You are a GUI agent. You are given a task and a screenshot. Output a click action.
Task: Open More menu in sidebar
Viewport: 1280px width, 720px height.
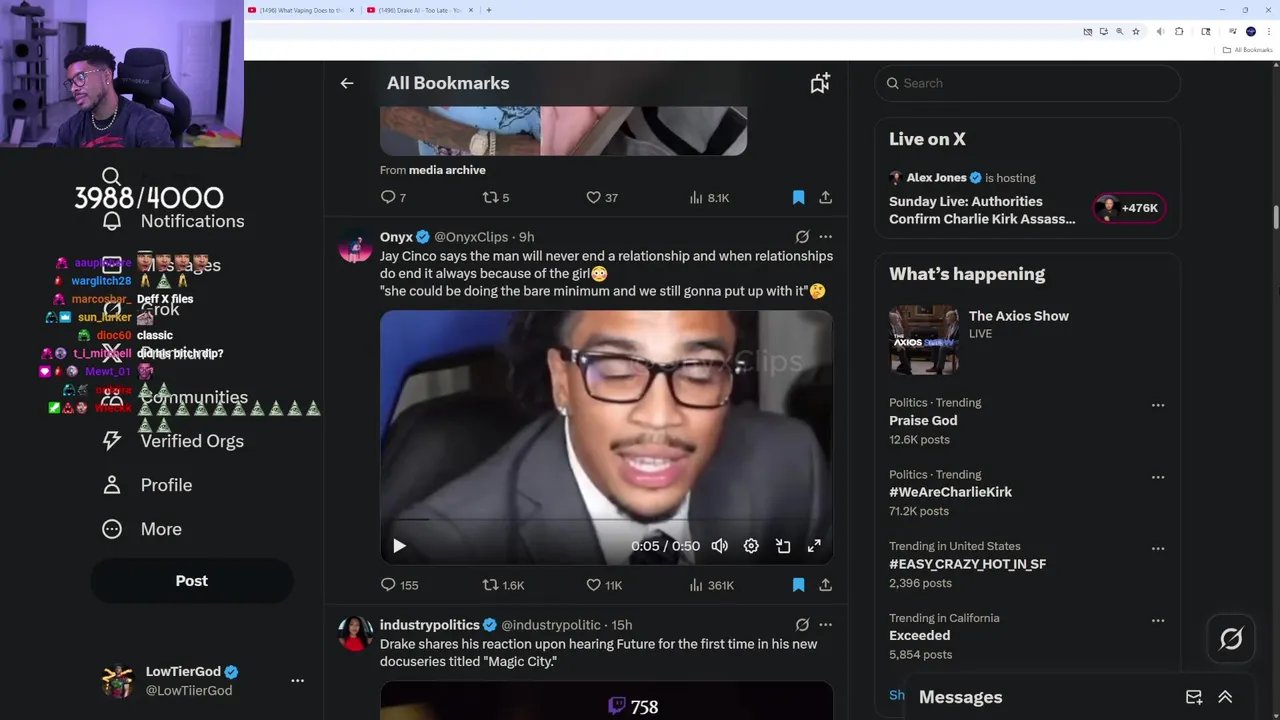coord(143,529)
